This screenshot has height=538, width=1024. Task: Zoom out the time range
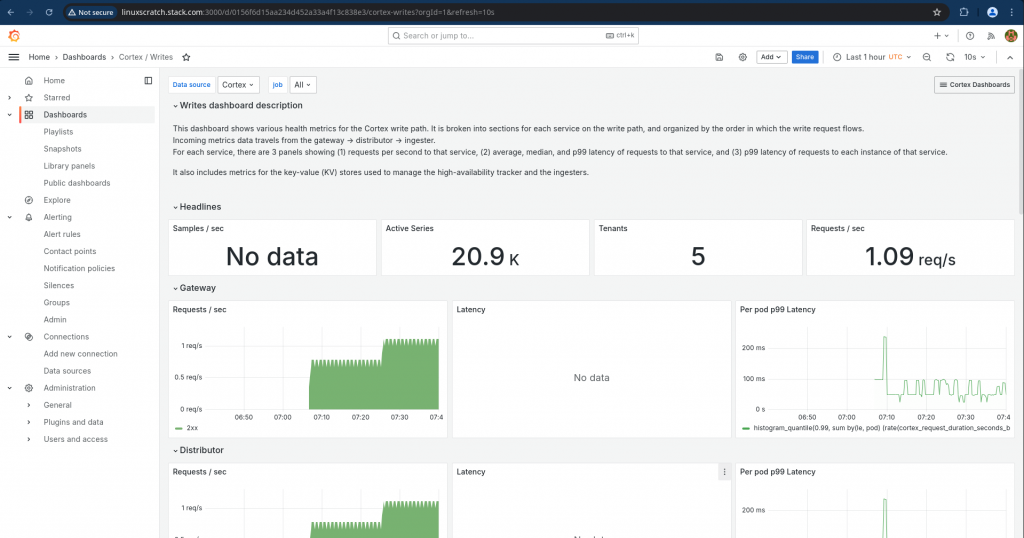[x=926, y=57]
